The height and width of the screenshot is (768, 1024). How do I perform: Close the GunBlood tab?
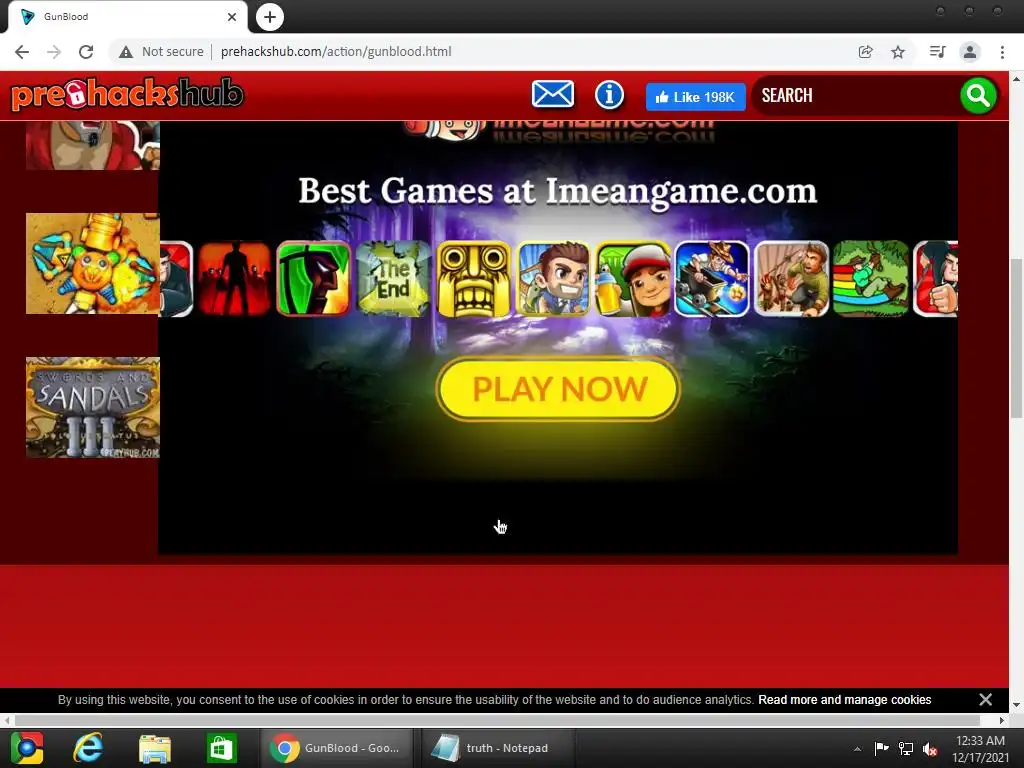[232, 17]
